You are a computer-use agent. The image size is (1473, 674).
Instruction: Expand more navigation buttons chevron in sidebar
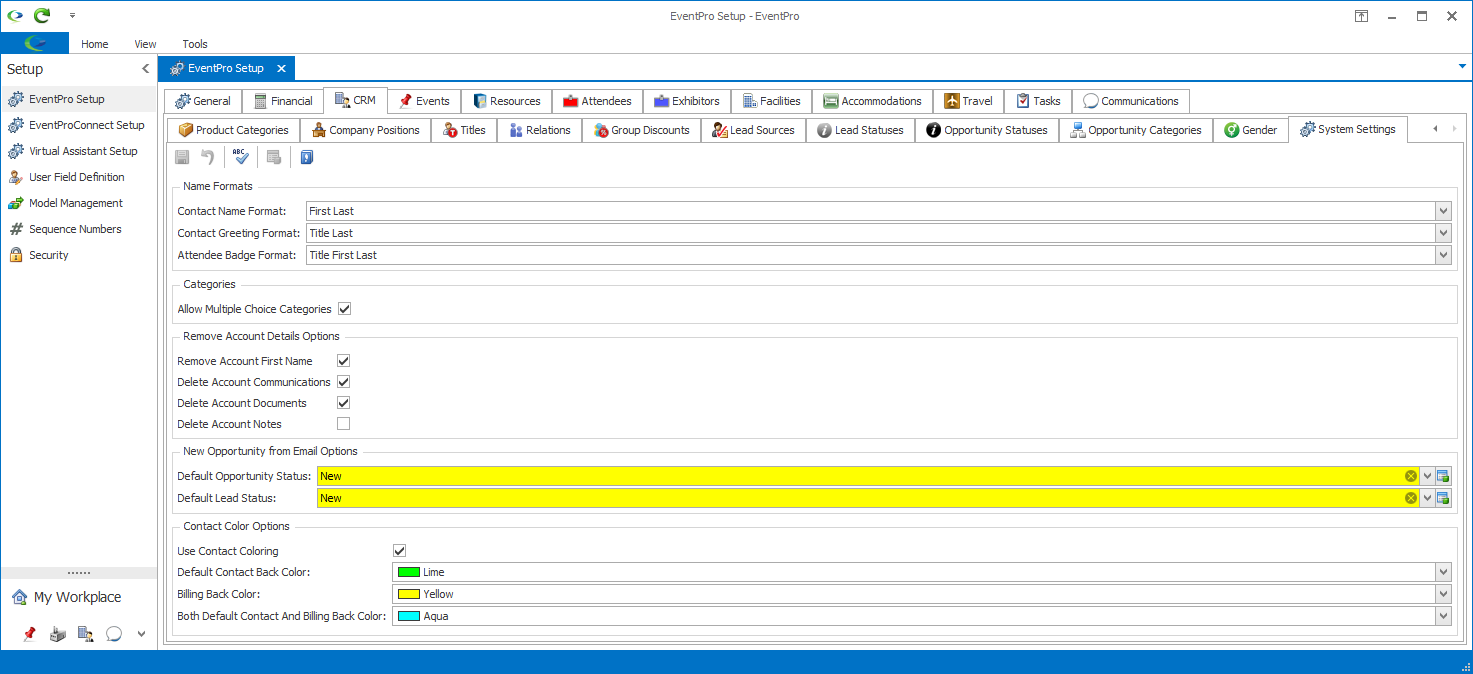pos(141,633)
